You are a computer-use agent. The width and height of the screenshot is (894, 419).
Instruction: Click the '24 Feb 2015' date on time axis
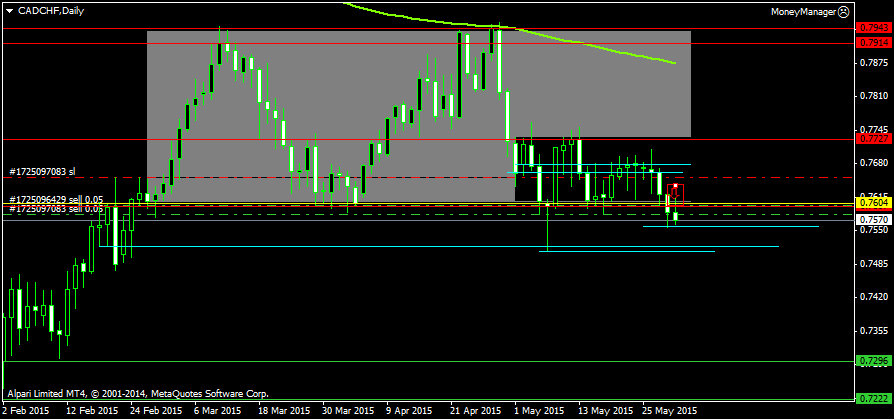[x=156, y=410]
